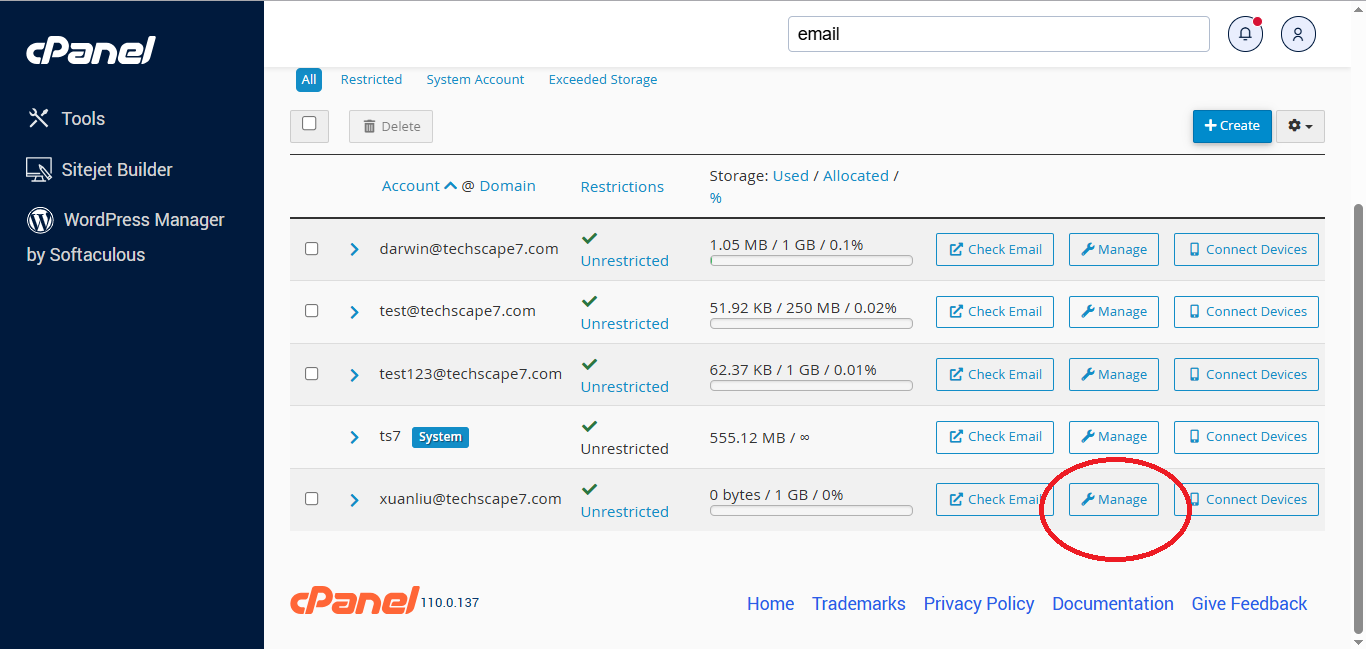1366x651 pixels.
Task: Sort by Domain column
Action: coord(507,185)
